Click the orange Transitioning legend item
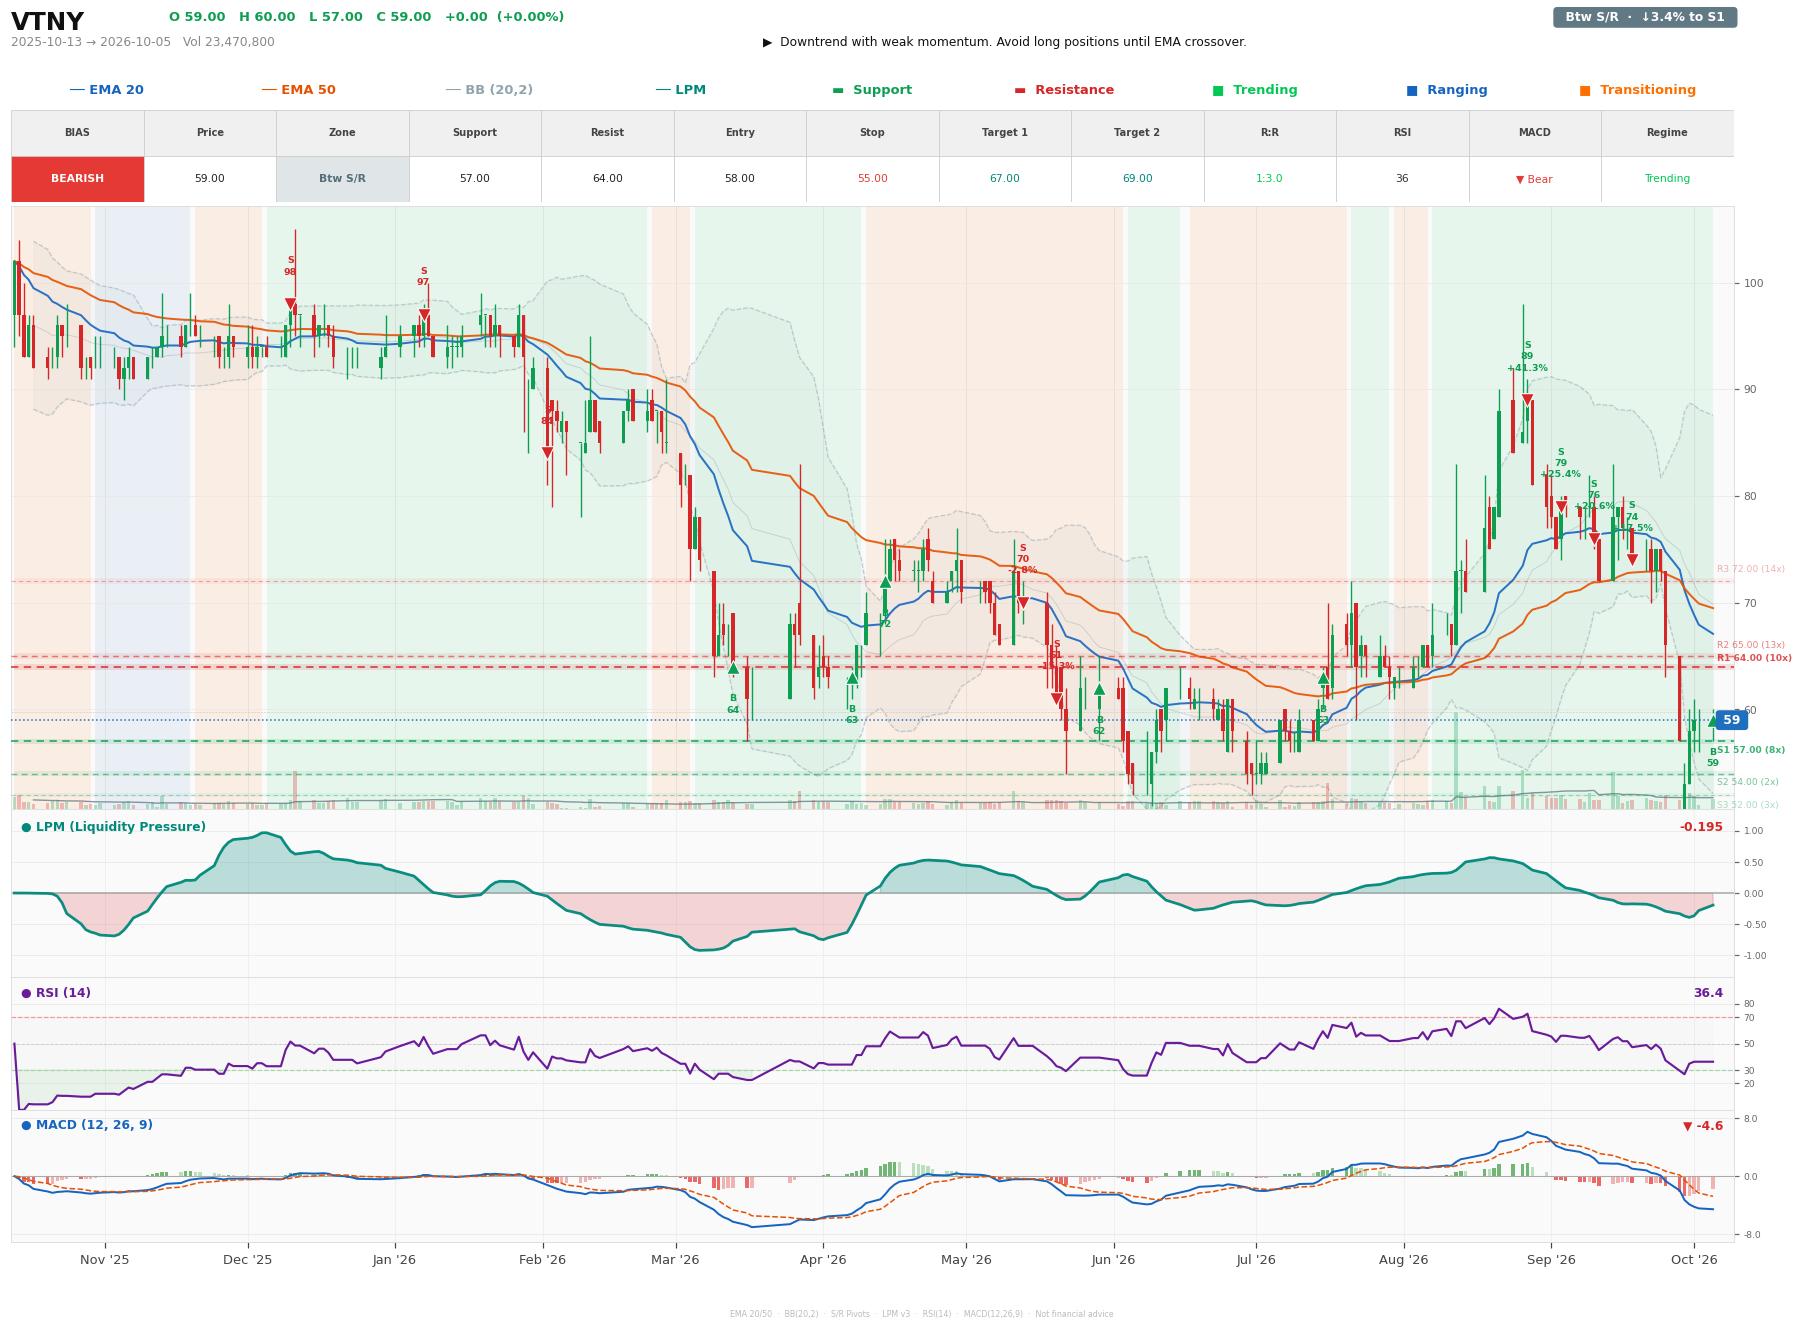 (1638, 90)
